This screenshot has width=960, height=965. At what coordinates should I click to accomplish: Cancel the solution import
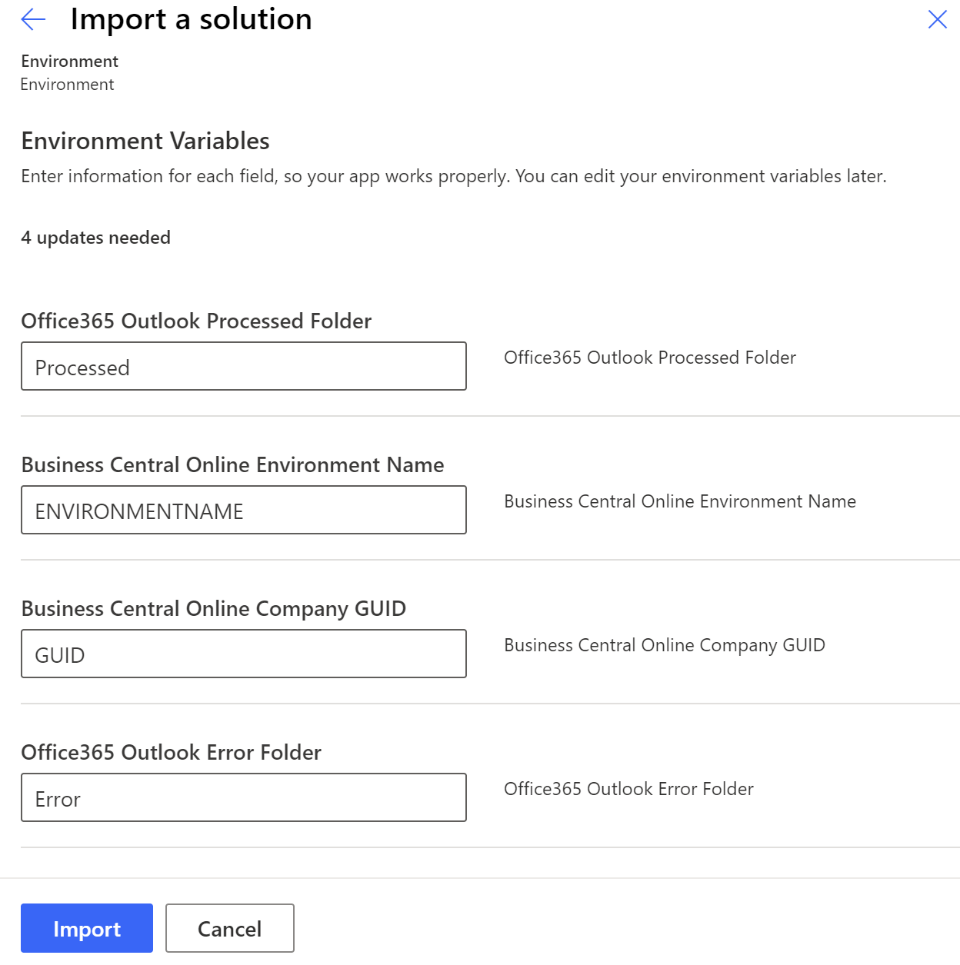coord(229,929)
